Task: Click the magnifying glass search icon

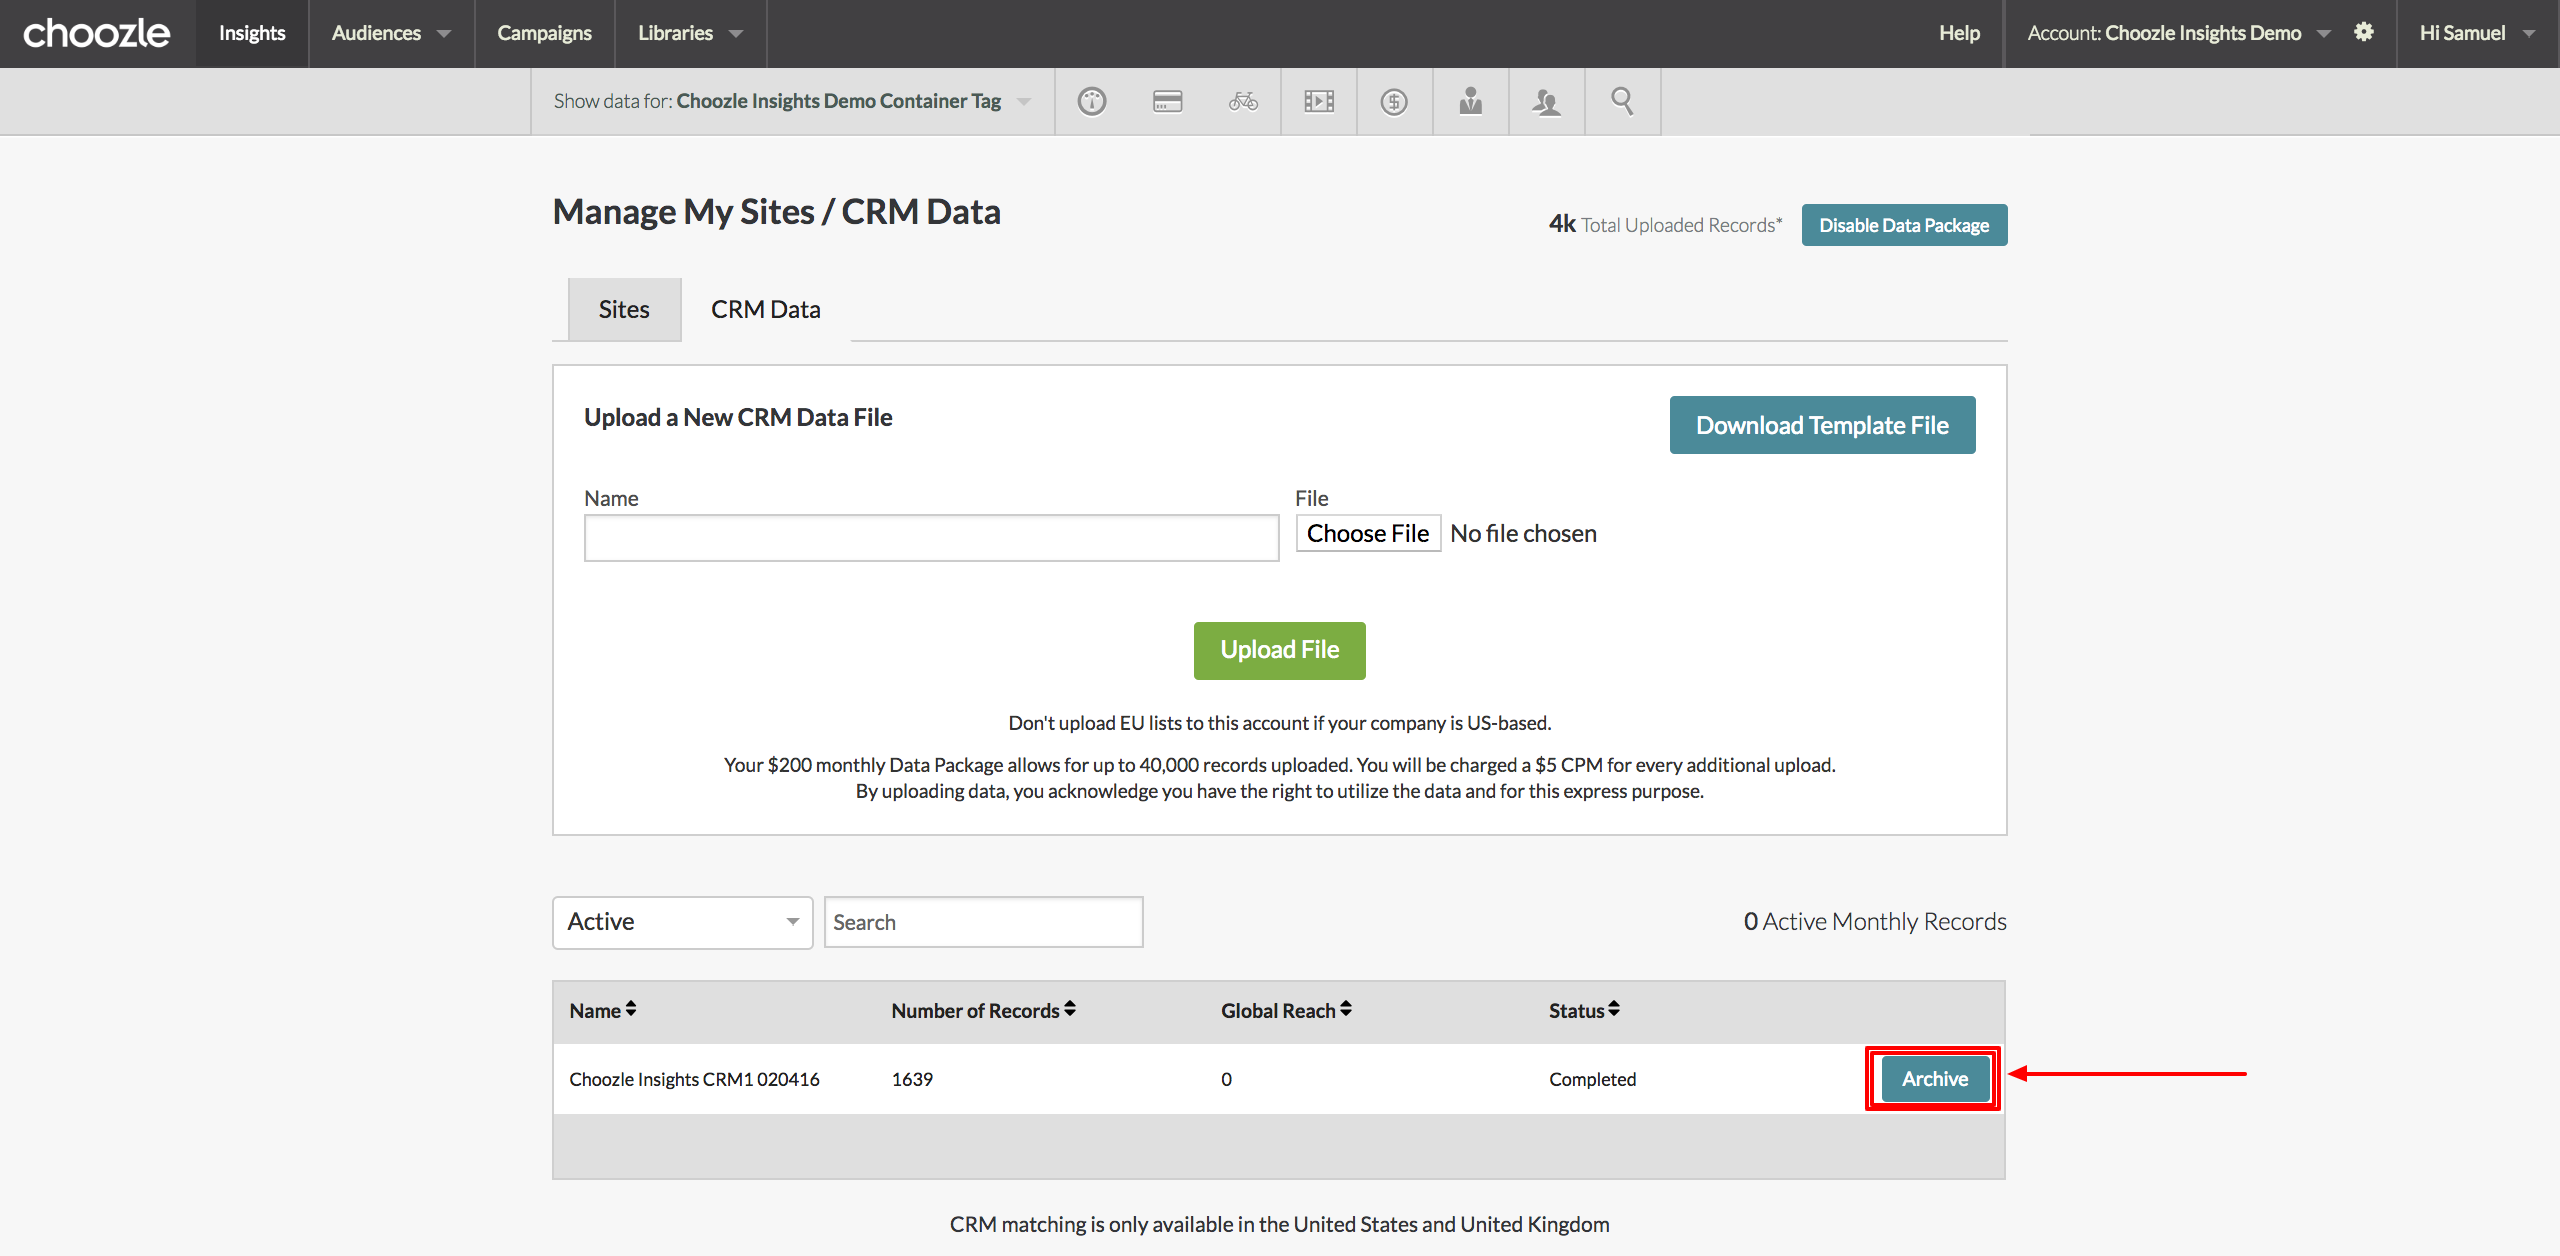Action: 1622,101
